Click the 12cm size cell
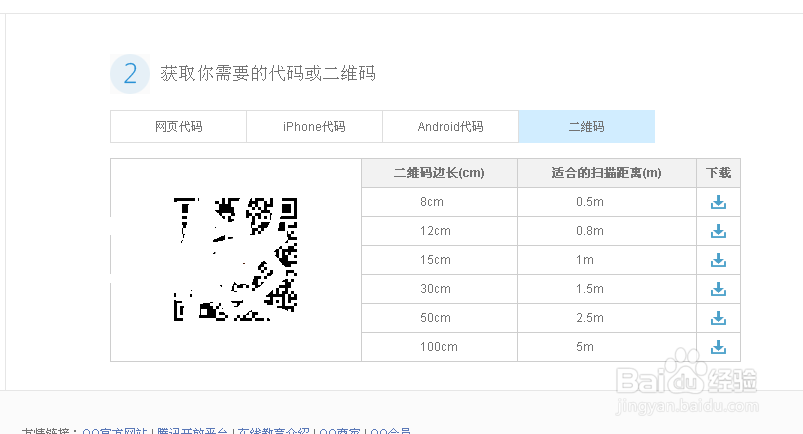The width and height of the screenshot is (803, 434). click(x=439, y=231)
